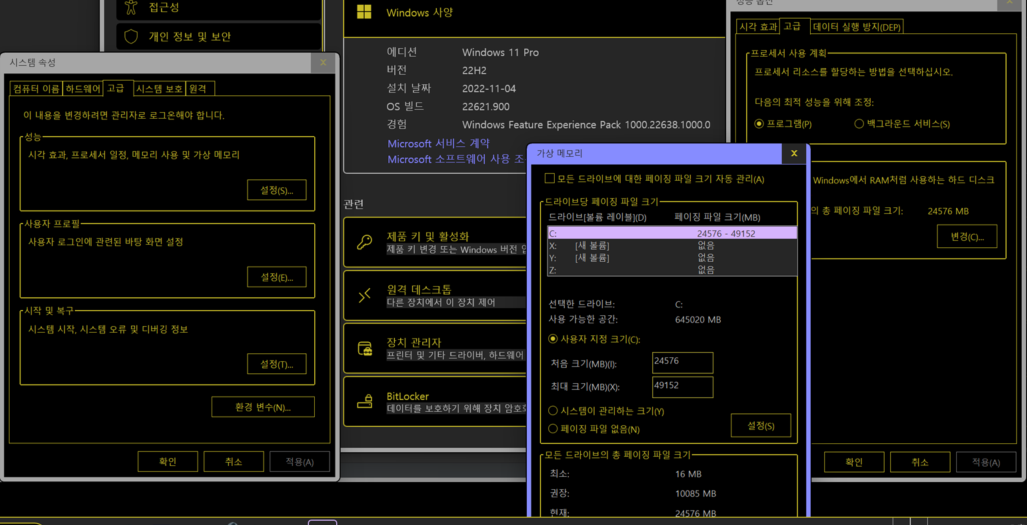Click the remote desktop icon for 원격 데스크톱
This screenshot has width=1027, height=525.
[364, 296]
